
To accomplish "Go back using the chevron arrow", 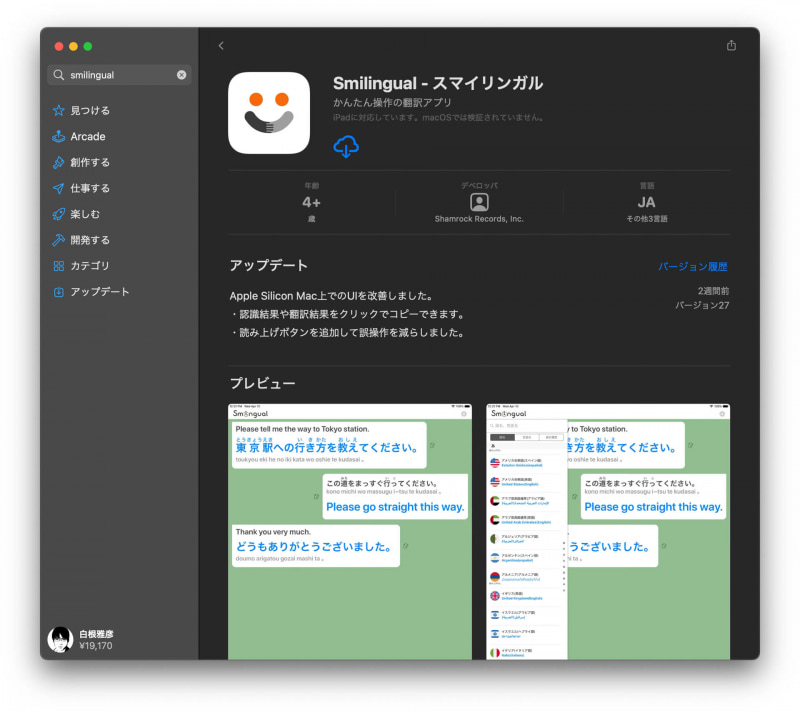I will point(221,45).
